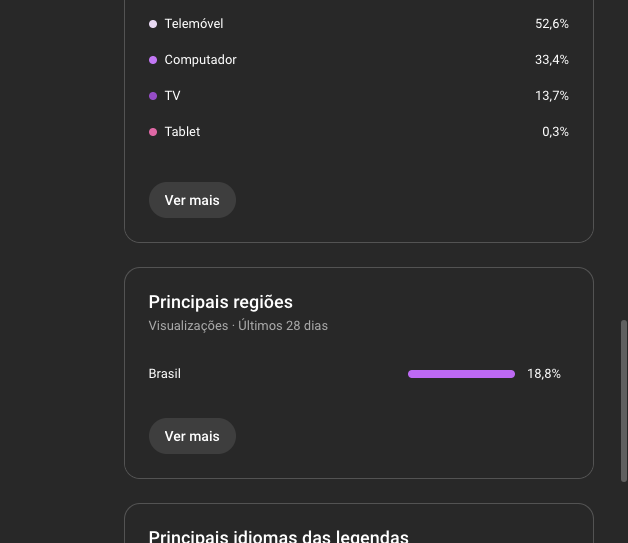This screenshot has height=543, width=628.
Task: Select the Tablet device label
Action: click(x=182, y=132)
